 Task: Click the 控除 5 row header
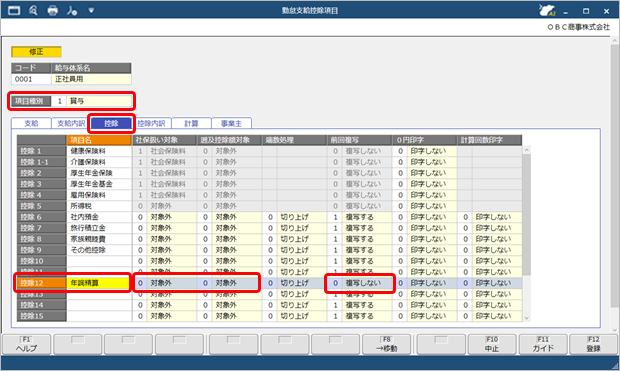[x=42, y=206]
